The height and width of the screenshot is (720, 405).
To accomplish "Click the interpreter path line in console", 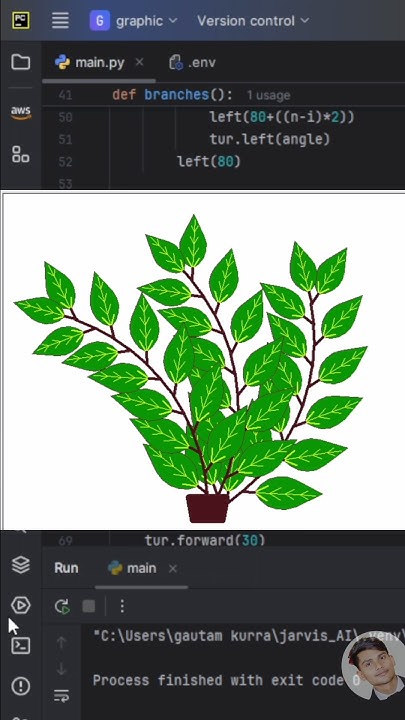I will tap(248, 636).
